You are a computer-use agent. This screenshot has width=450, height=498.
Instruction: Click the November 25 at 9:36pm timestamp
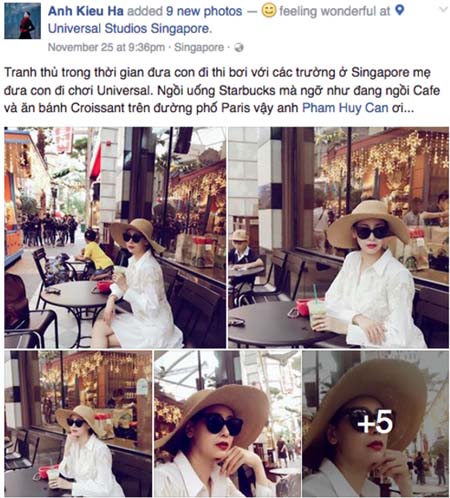[106, 48]
